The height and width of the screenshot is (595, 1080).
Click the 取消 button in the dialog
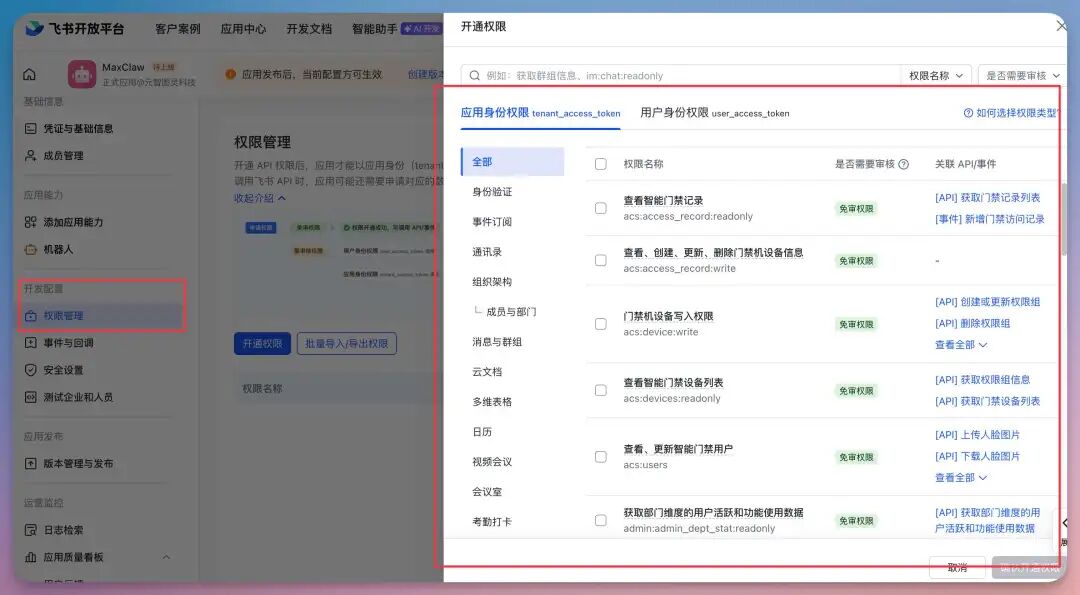pyautogui.click(x=957, y=567)
